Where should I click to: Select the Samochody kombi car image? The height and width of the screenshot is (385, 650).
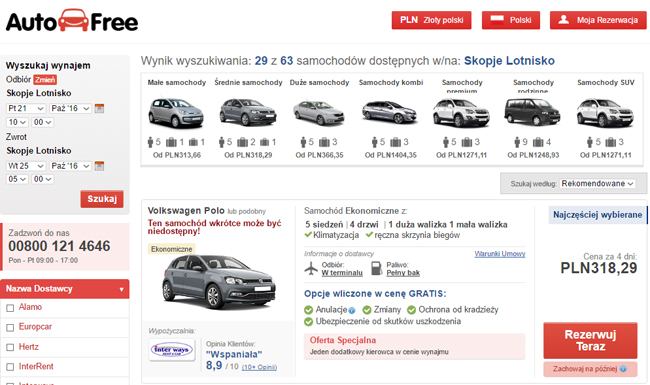(x=390, y=112)
